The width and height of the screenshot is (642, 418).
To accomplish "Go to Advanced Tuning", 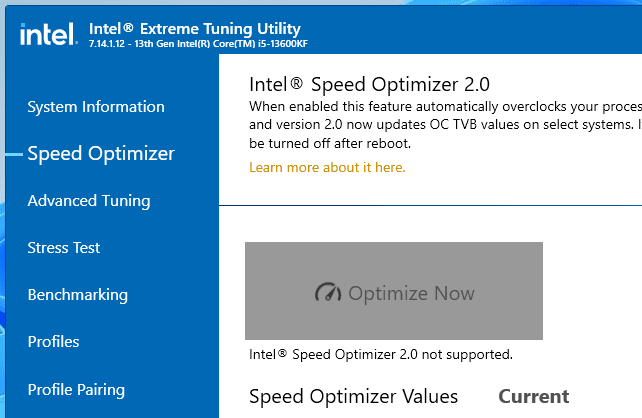I will [x=89, y=201].
